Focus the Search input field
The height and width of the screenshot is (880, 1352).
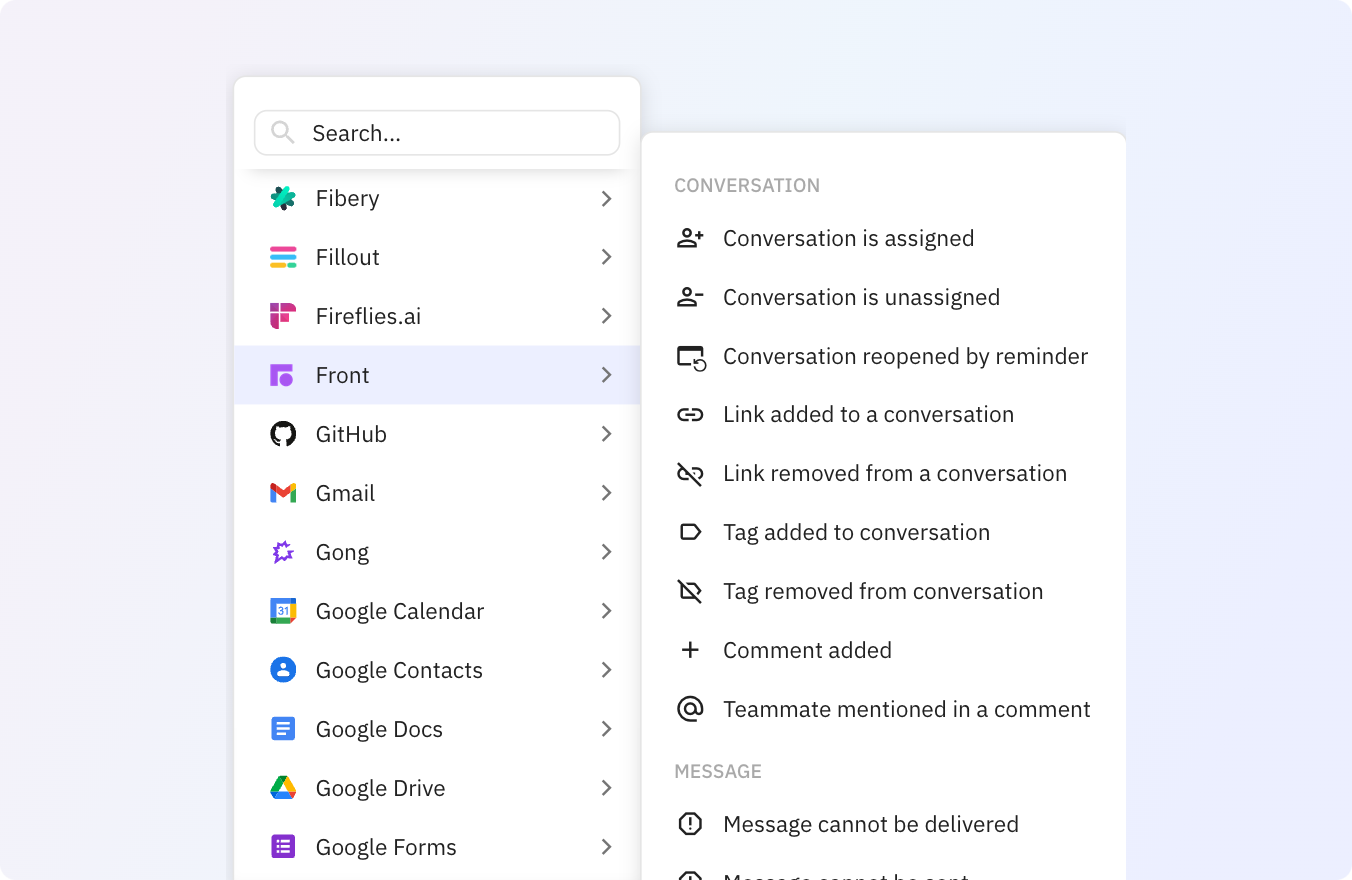coord(450,133)
